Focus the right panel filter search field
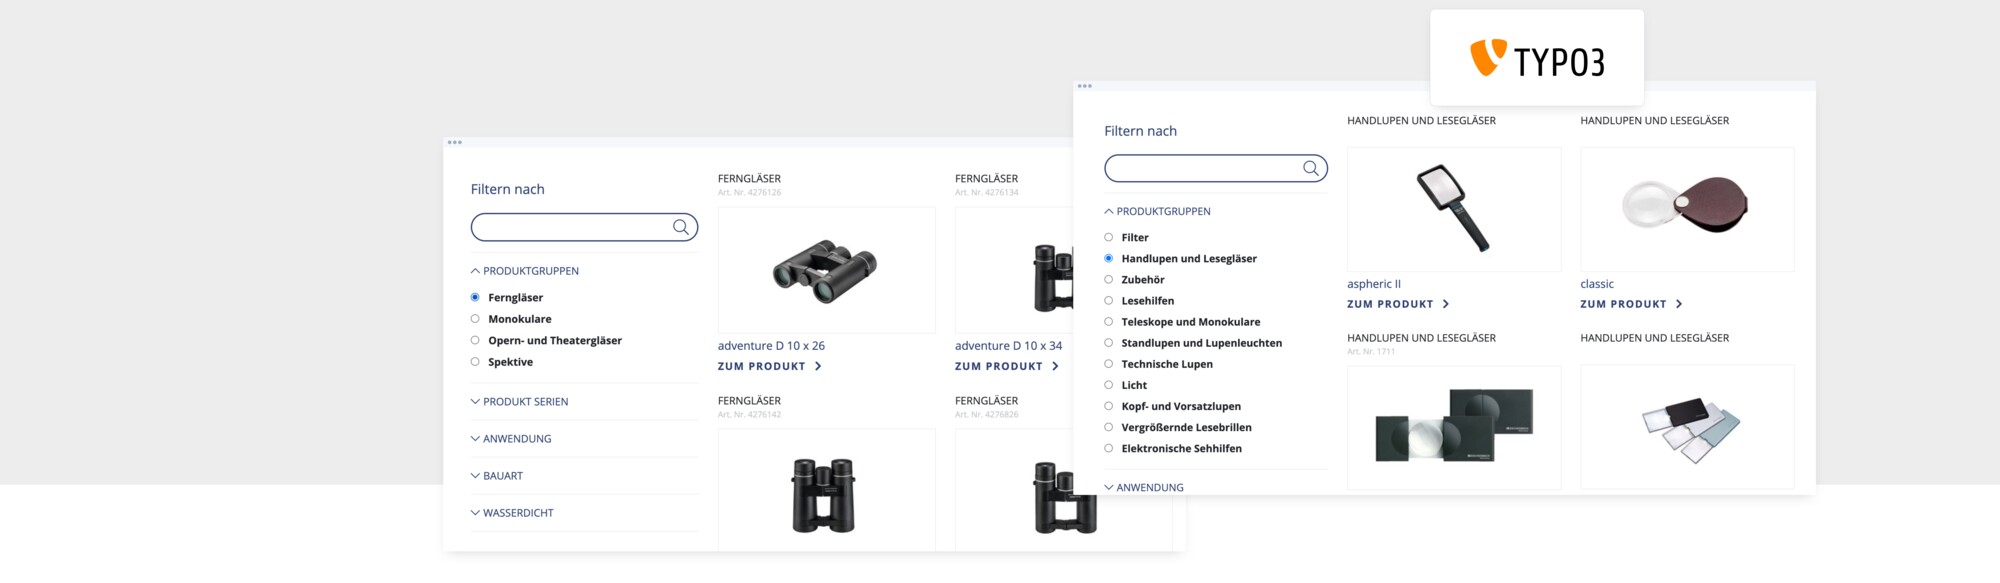The image size is (2000, 583). [x=1215, y=168]
